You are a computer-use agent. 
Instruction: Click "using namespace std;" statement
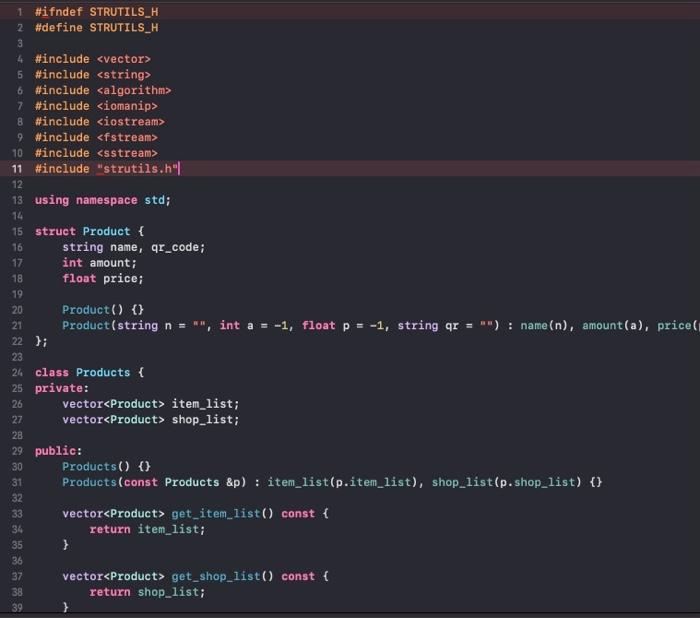point(103,200)
